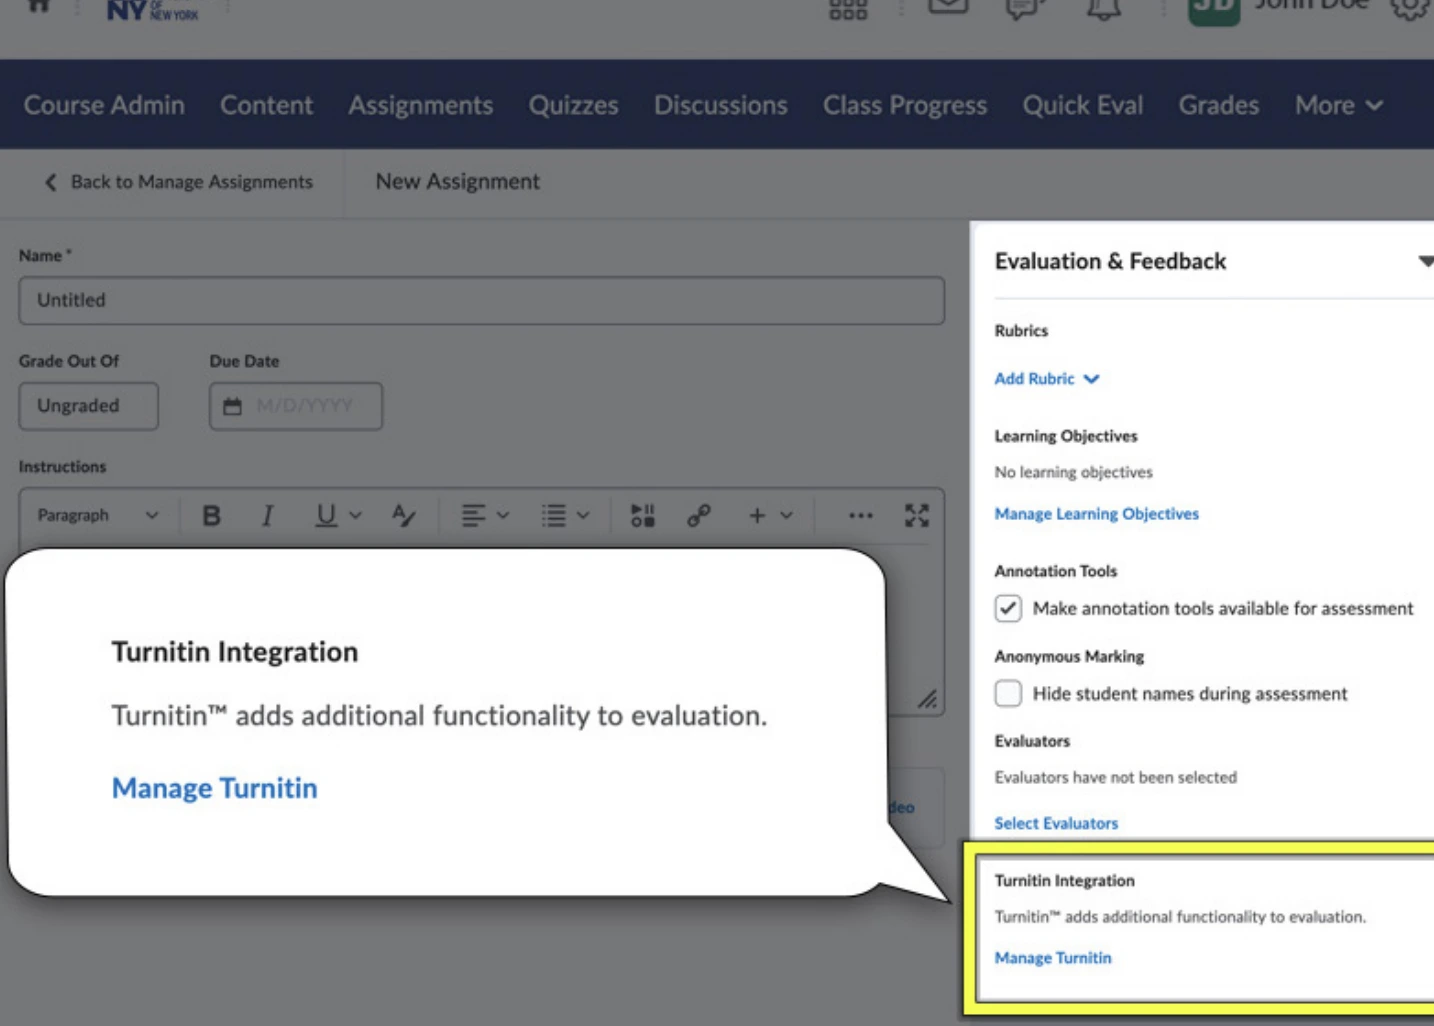Click the plus insert-other icon
Viewport: 1434px width, 1026px height.
pos(757,516)
